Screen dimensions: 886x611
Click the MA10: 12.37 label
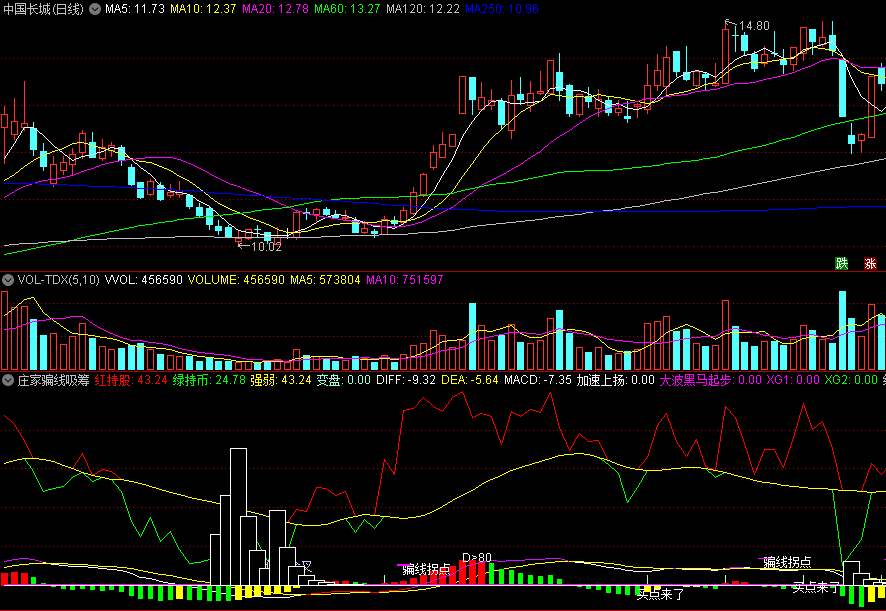click(203, 9)
